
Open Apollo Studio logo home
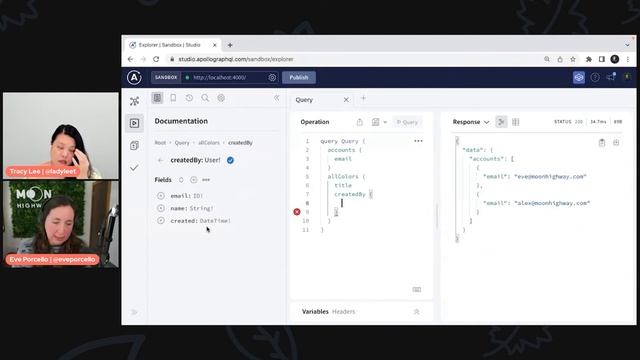[x=134, y=78]
